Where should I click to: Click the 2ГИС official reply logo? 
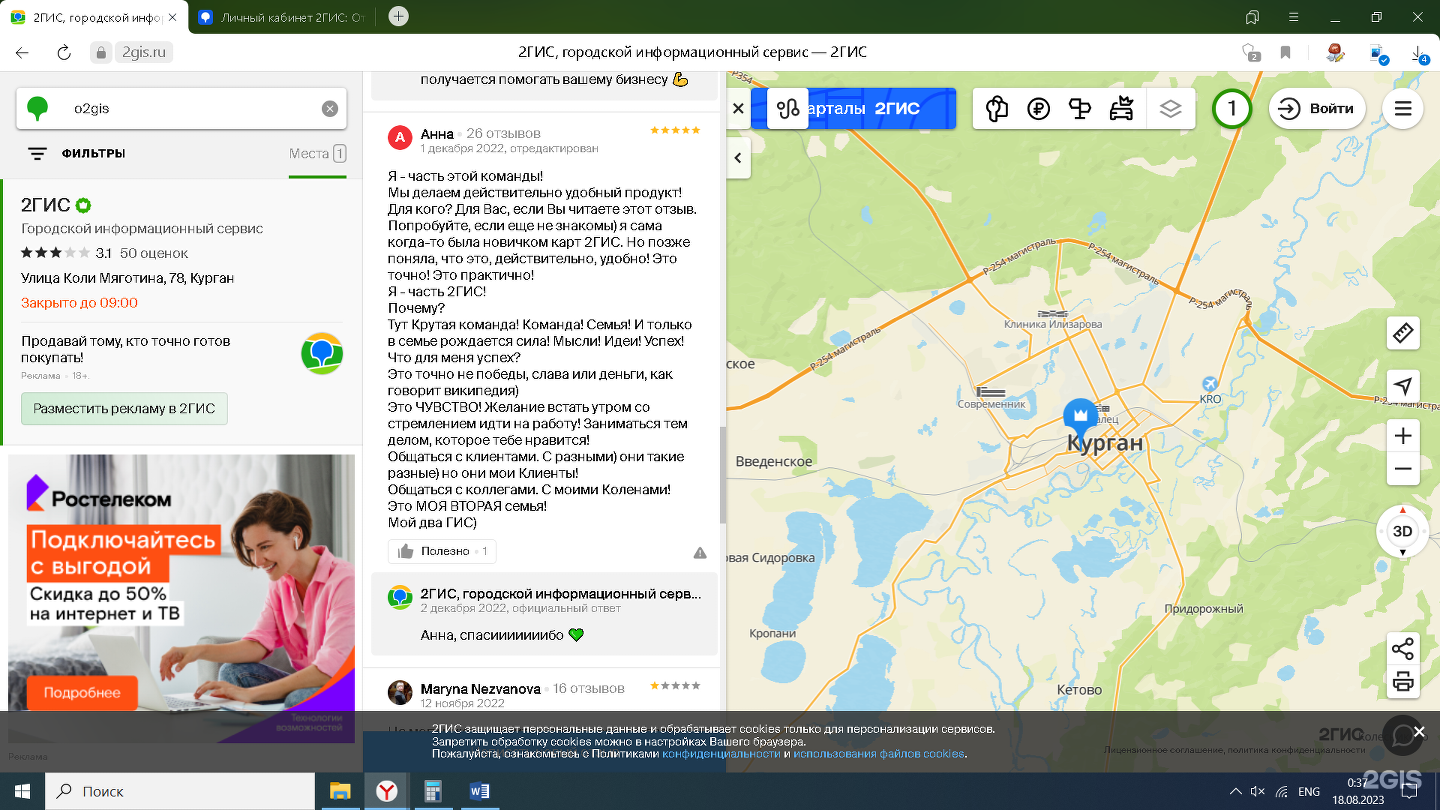click(x=400, y=597)
